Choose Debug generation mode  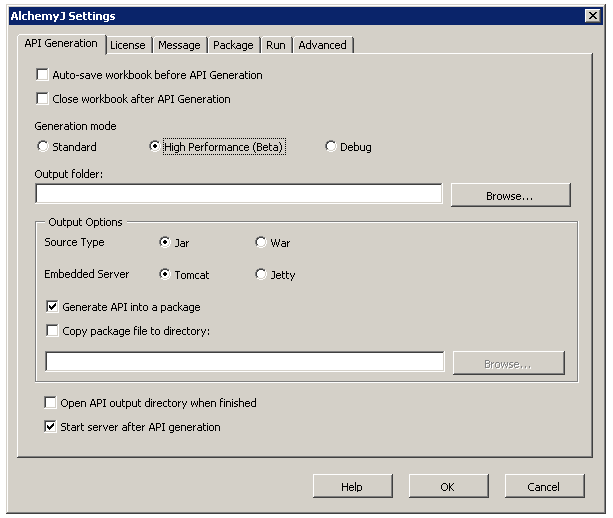click(331, 147)
